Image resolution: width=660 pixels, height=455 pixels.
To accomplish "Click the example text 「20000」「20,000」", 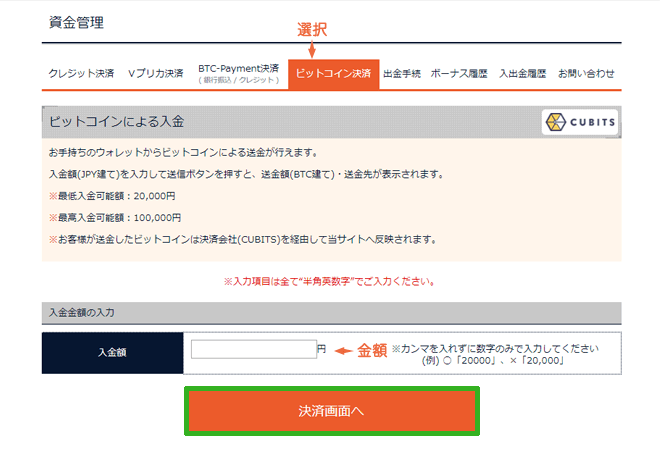I will pyautogui.click(x=493, y=361).
